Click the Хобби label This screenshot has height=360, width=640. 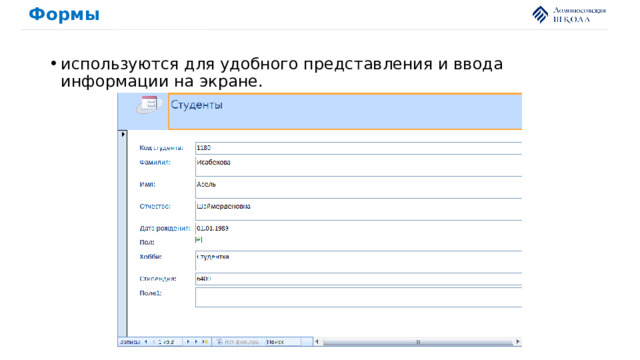coord(151,257)
